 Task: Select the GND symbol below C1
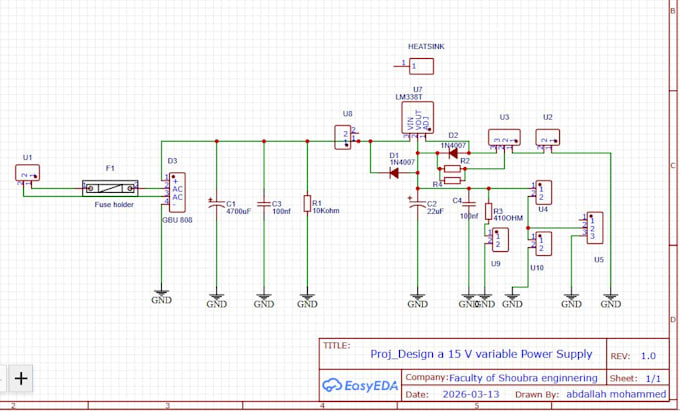[216, 300]
